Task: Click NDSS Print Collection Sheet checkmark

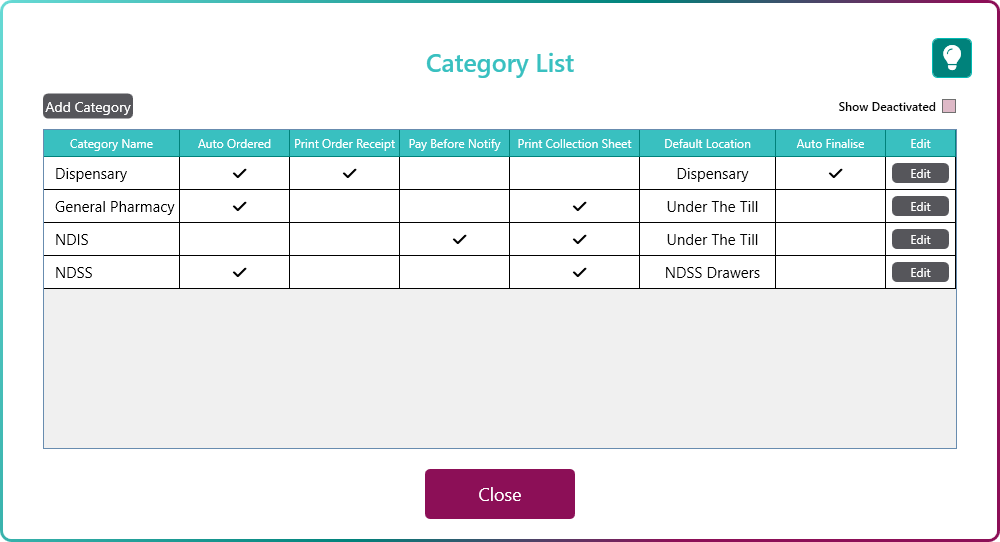Action: pyautogui.click(x=579, y=273)
